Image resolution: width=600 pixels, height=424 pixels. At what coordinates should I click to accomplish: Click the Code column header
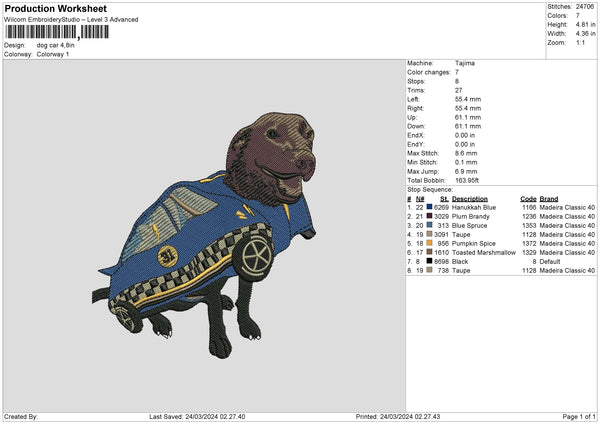tap(528, 198)
